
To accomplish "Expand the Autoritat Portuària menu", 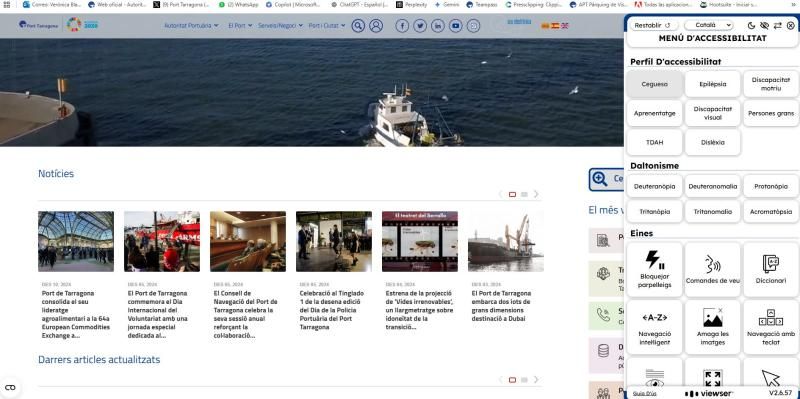I will [191, 25].
